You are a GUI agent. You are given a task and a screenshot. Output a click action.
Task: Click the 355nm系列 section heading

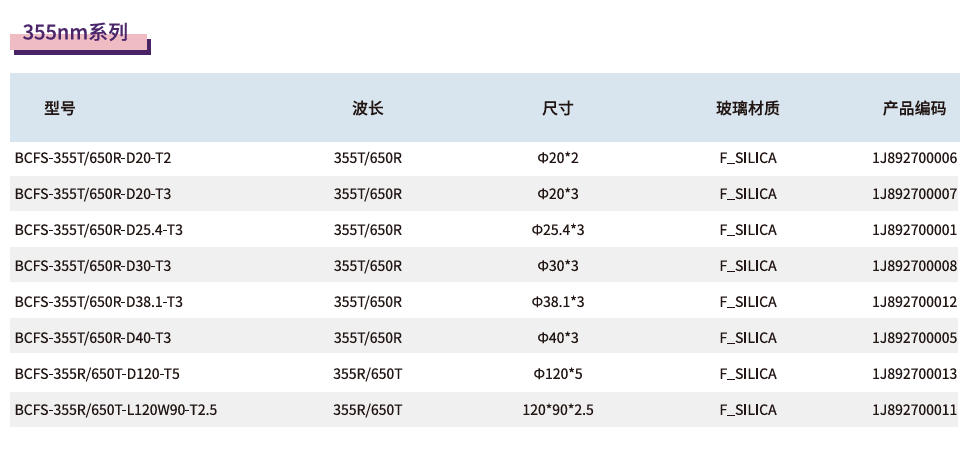75,32
